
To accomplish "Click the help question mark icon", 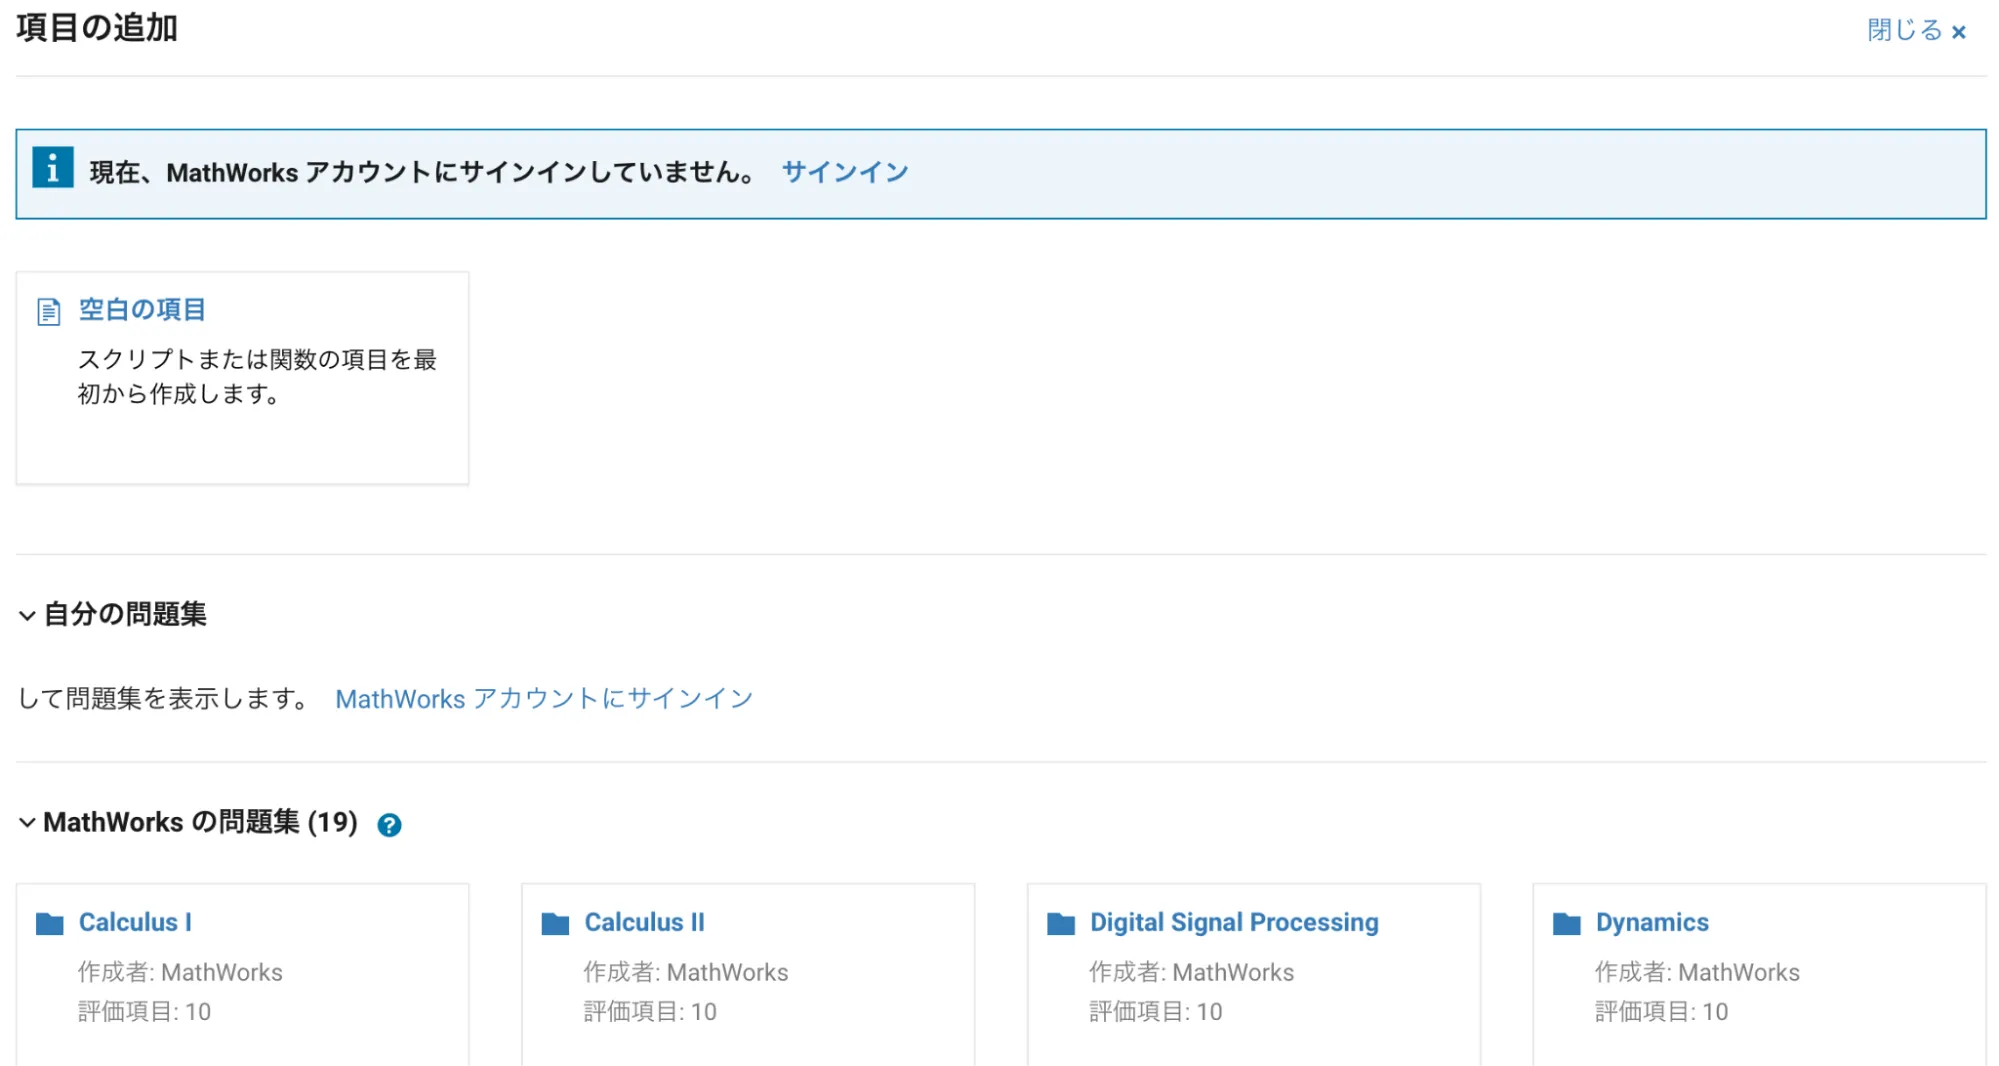I will click(x=389, y=825).
